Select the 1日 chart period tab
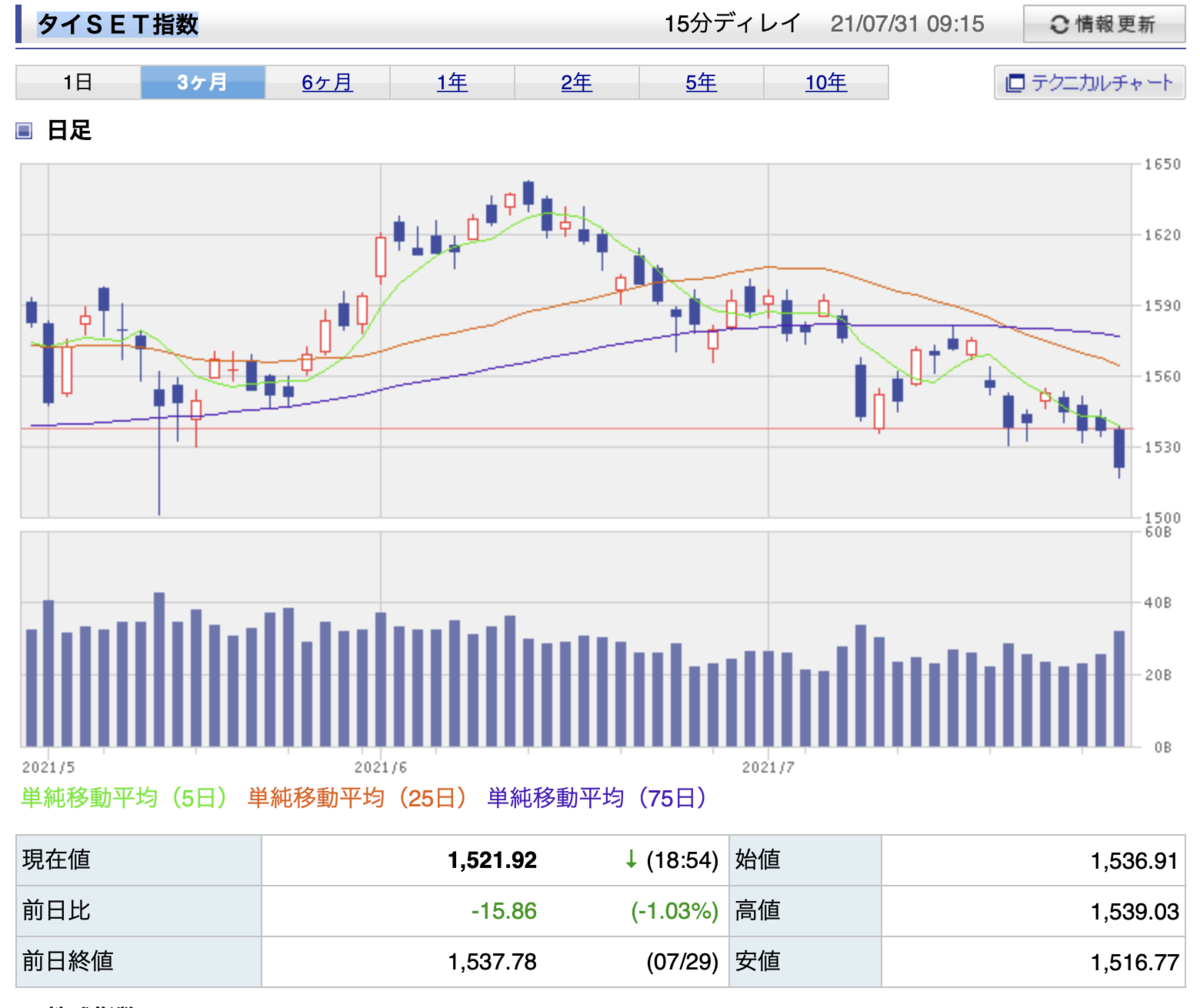Viewport: 1200px width, 1008px height. [78, 82]
